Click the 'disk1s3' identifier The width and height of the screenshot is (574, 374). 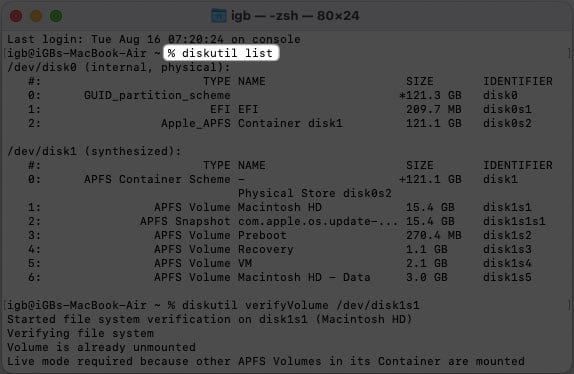coord(507,250)
